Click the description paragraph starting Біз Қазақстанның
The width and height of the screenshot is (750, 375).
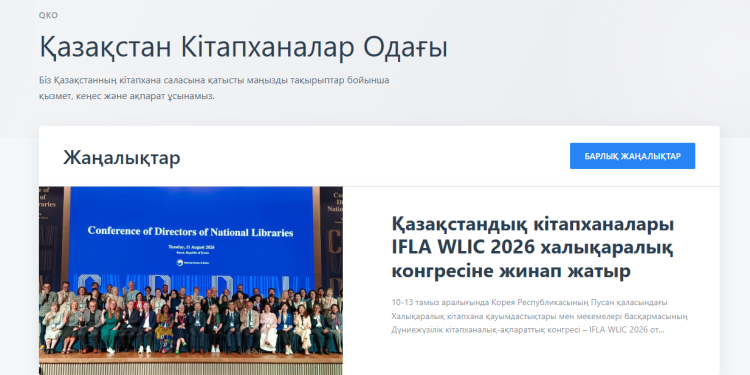pyautogui.click(x=214, y=88)
